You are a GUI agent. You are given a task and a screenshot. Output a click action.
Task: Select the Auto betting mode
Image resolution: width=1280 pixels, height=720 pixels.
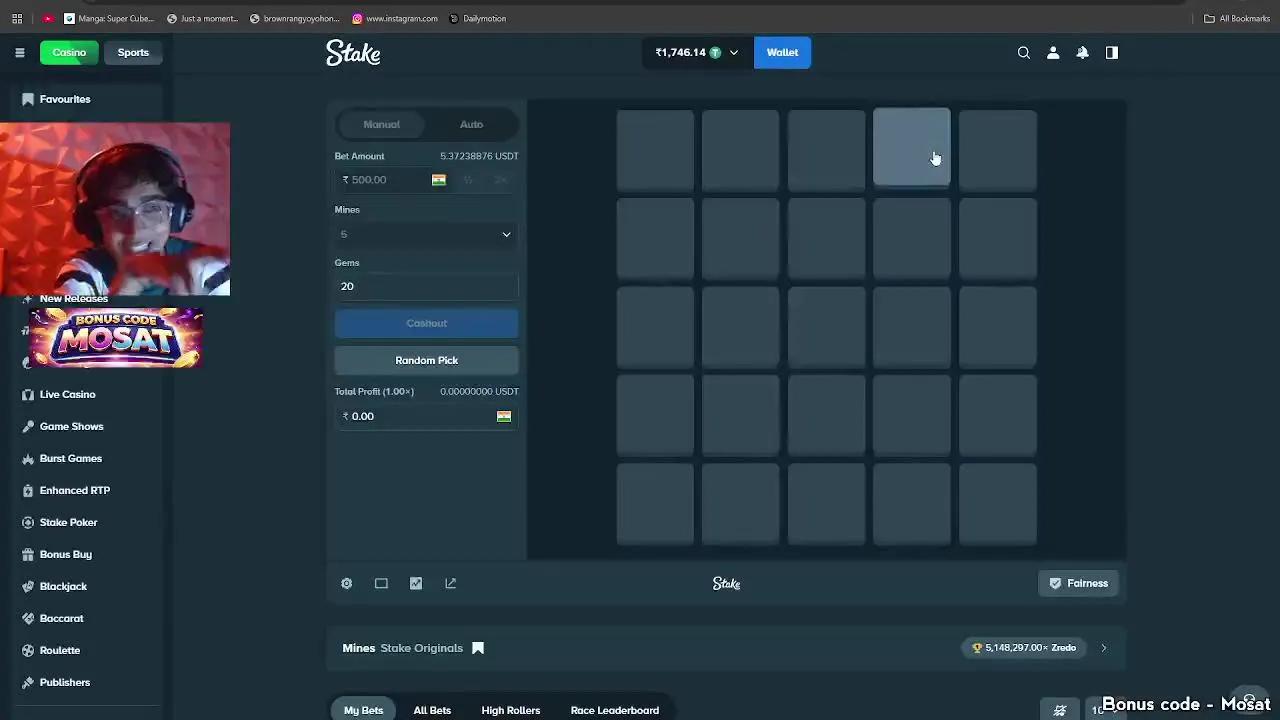tap(471, 124)
